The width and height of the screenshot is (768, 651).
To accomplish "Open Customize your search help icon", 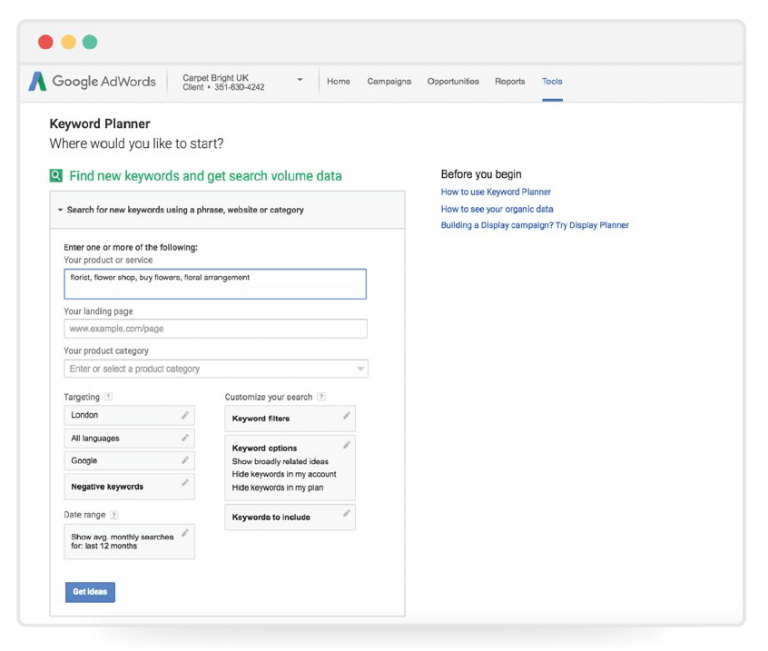I will pos(321,397).
